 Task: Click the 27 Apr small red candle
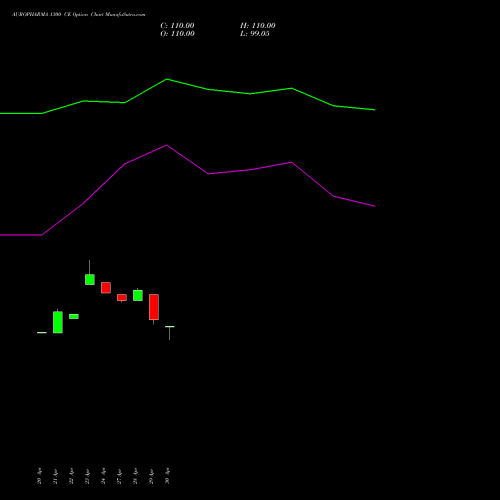(122, 298)
